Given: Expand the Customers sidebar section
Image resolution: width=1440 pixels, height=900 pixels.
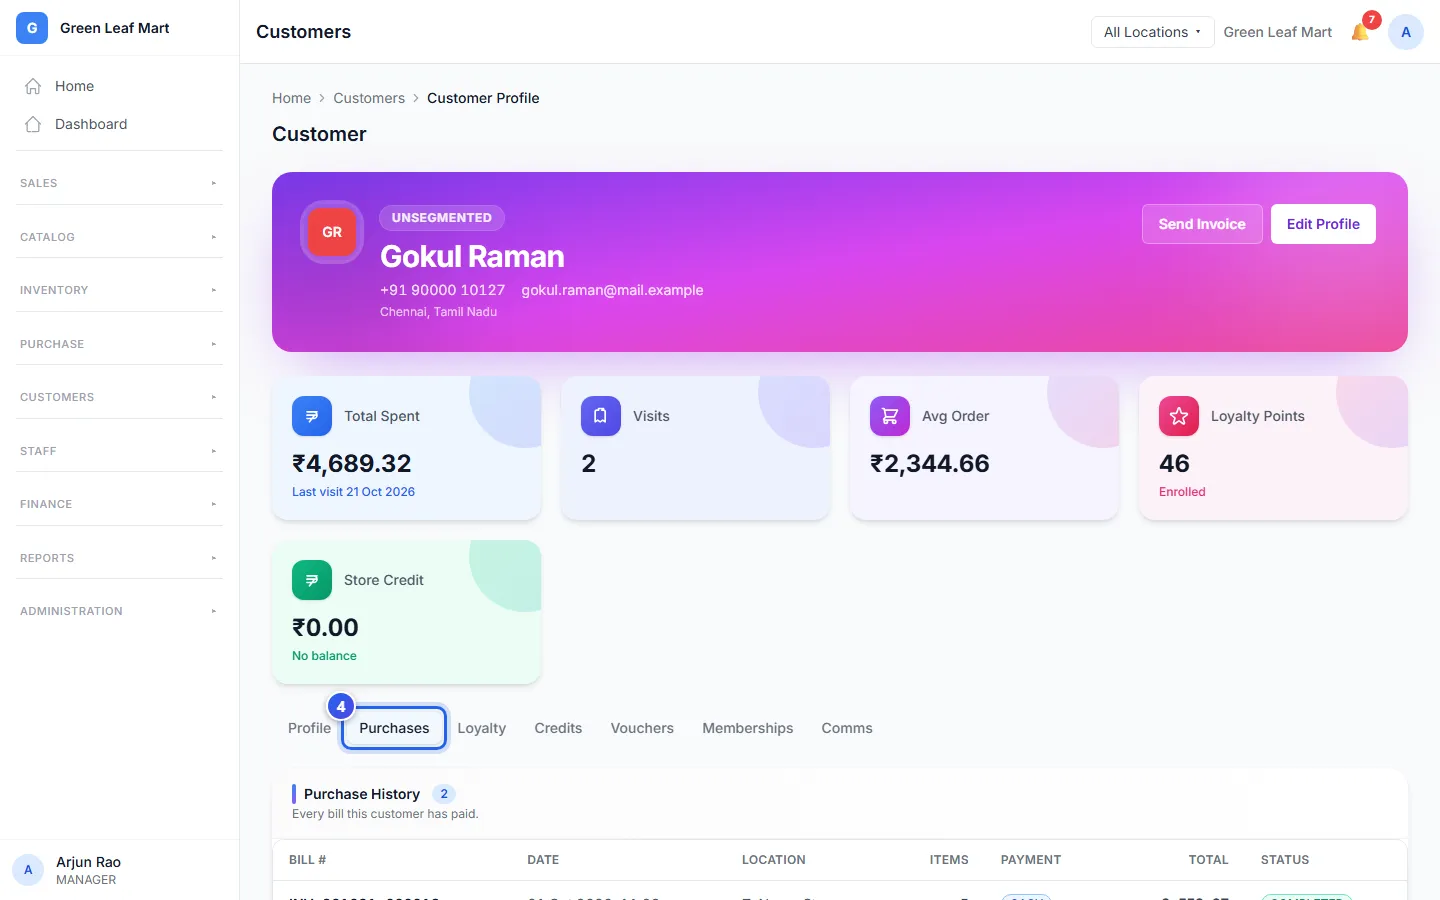Looking at the screenshot, I should 119,397.
